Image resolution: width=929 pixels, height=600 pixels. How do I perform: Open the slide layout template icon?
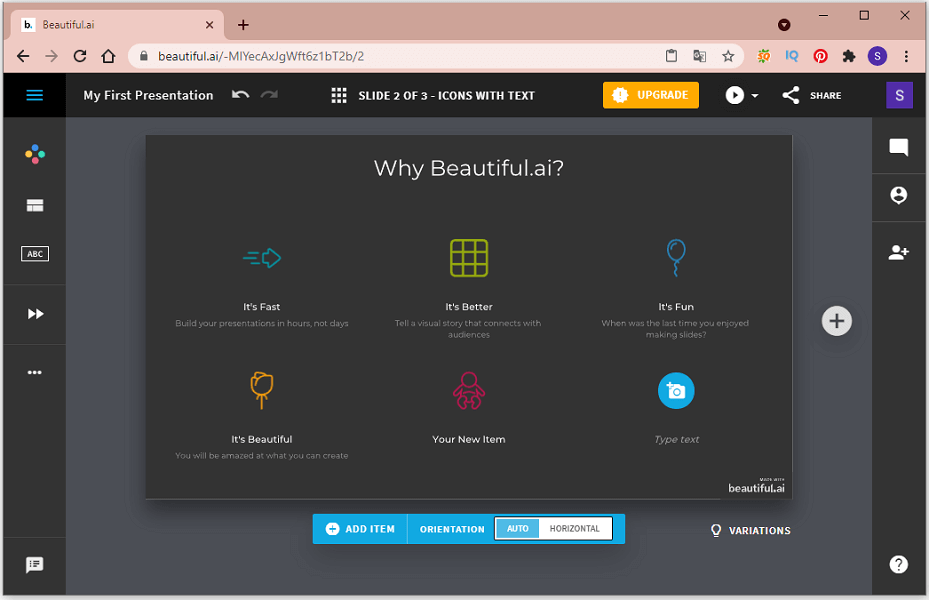(35, 205)
